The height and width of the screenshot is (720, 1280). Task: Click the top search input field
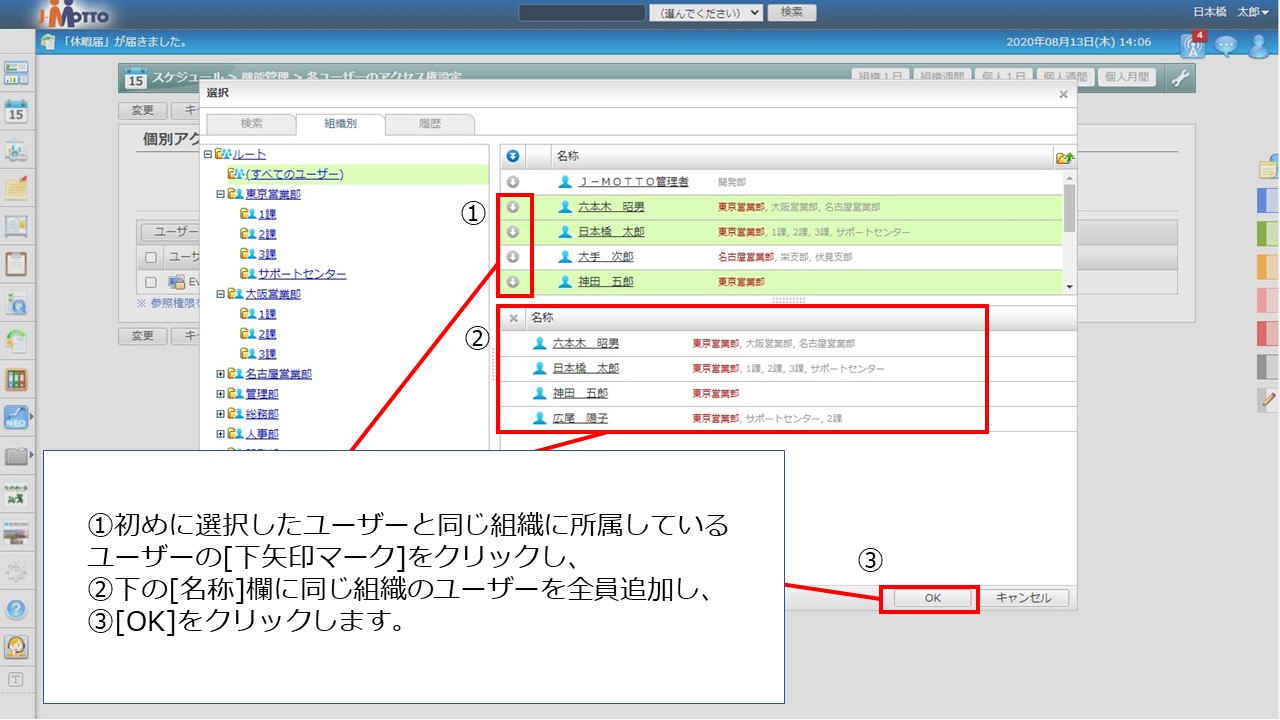coord(582,12)
